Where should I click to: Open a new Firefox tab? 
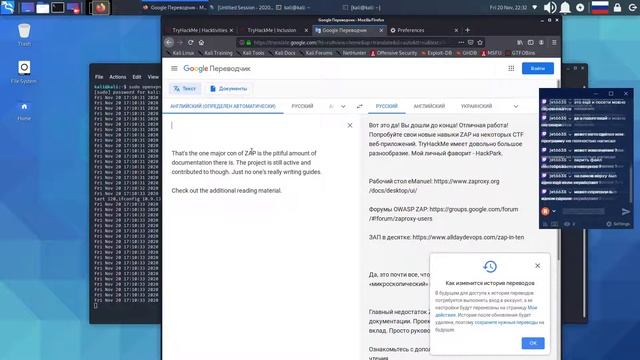click(x=467, y=30)
